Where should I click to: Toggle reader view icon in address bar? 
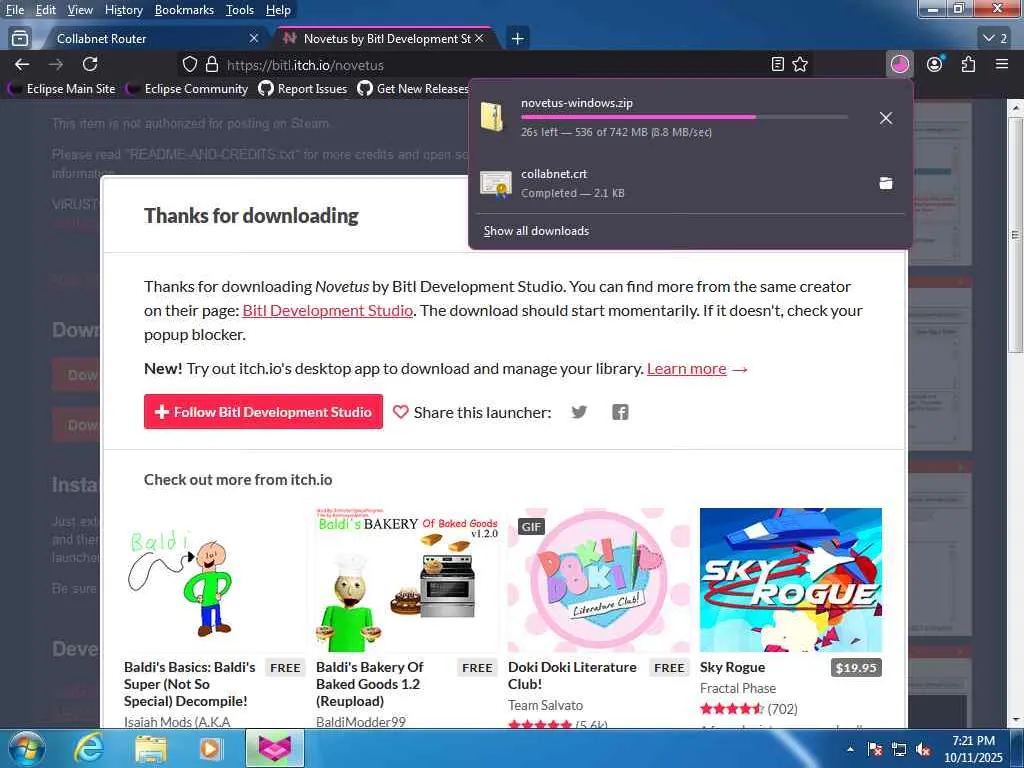pyautogui.click(x=777, y=64)
